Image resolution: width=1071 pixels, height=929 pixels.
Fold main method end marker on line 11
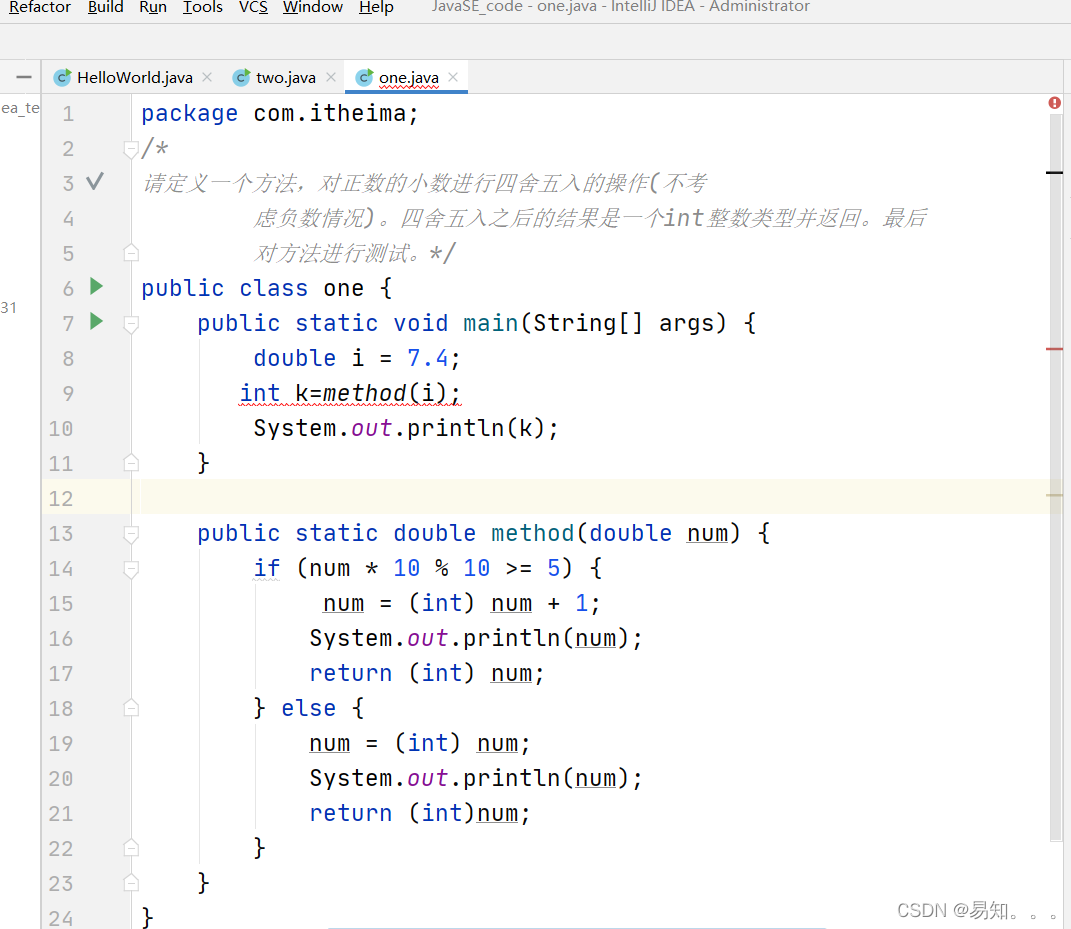(x=131, y=462)
